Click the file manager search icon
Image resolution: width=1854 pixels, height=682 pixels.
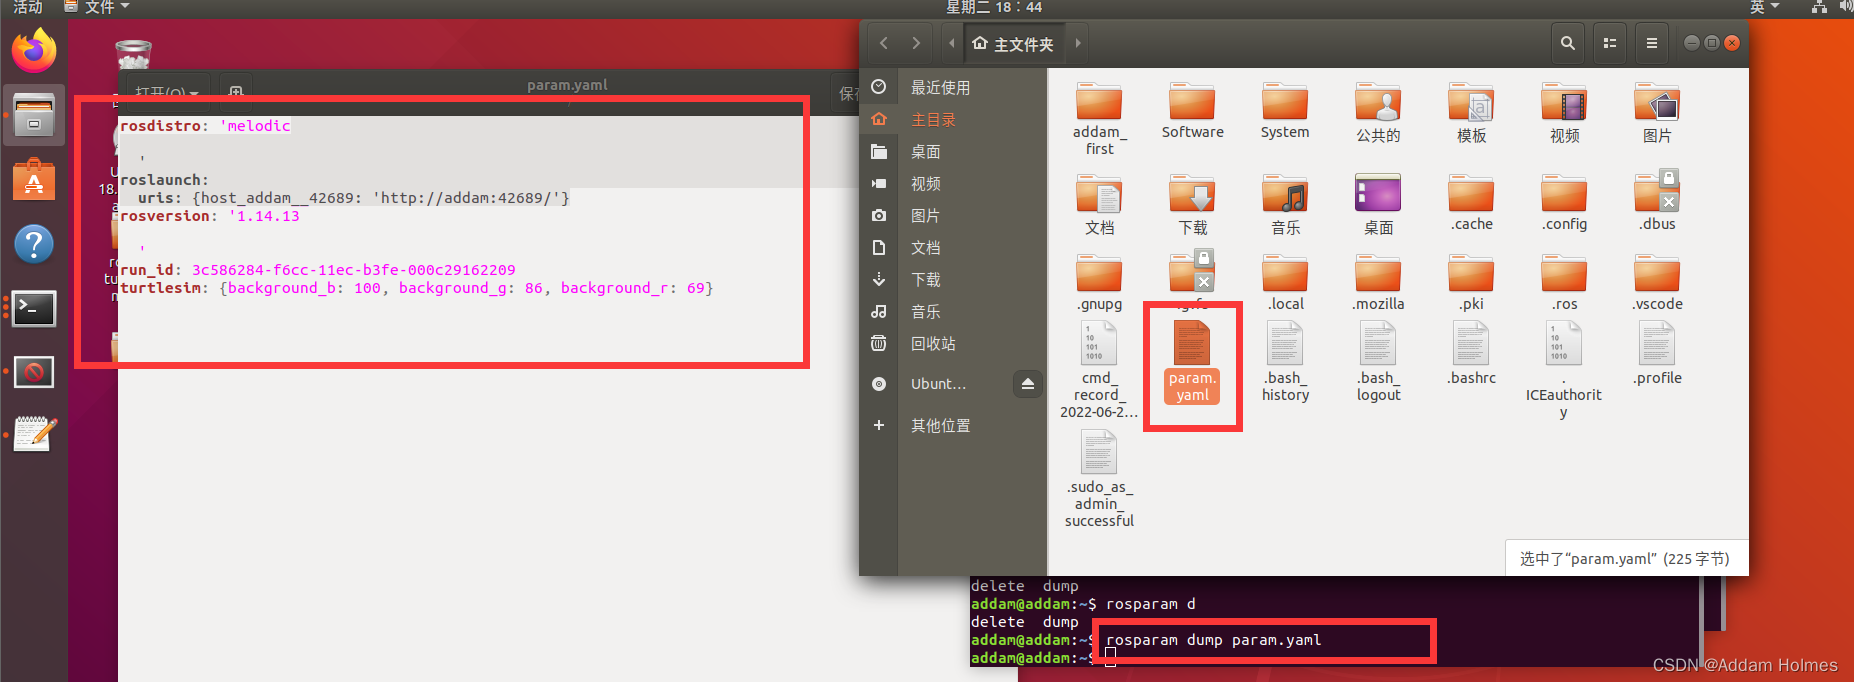(x=1568, y=43)
